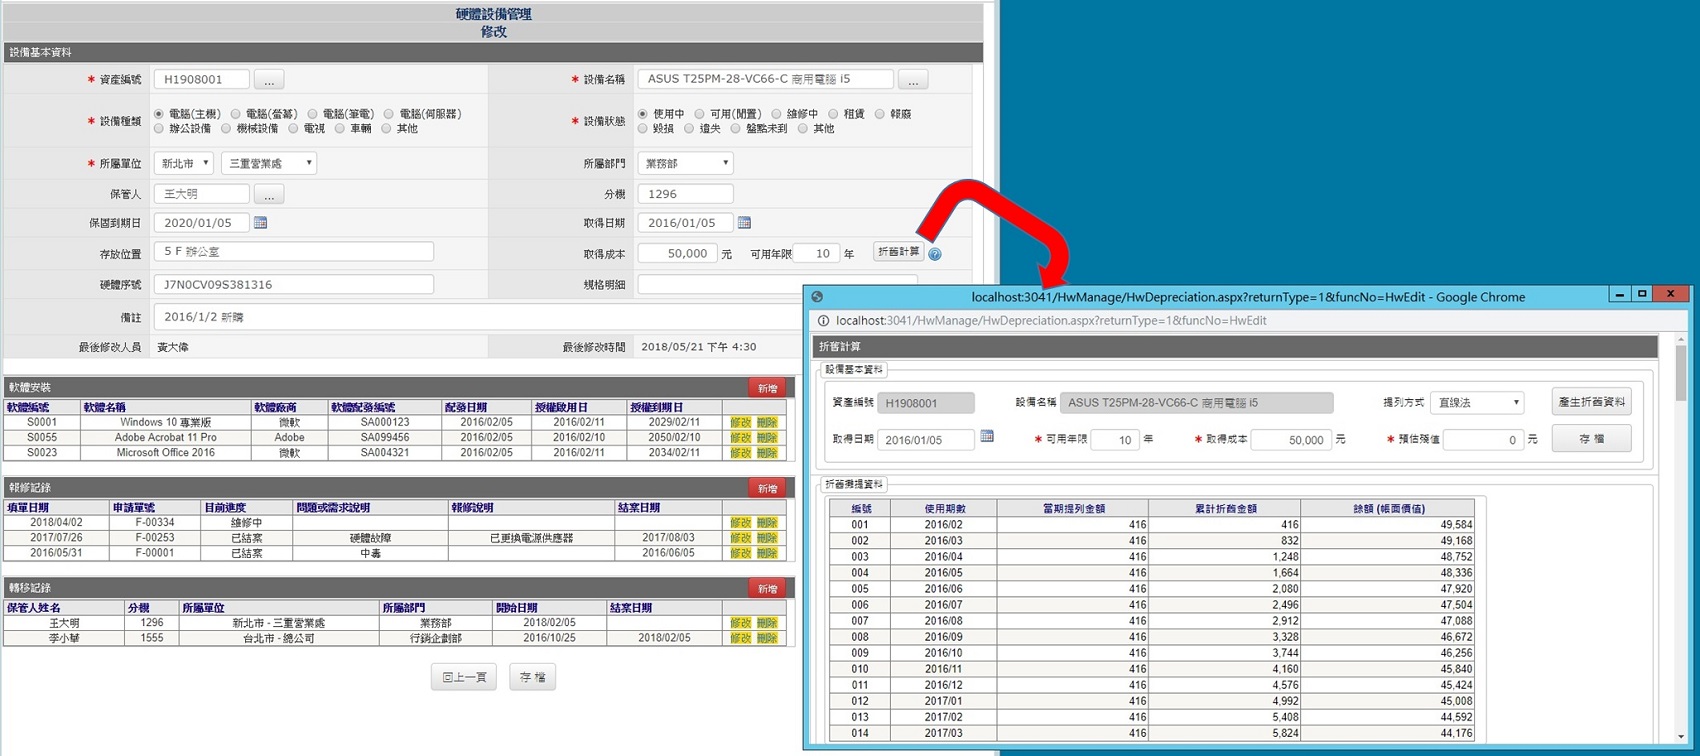Screen dimensions: 1700x756
Task: Click the 存放位置 input field
Action: point(294,252)
